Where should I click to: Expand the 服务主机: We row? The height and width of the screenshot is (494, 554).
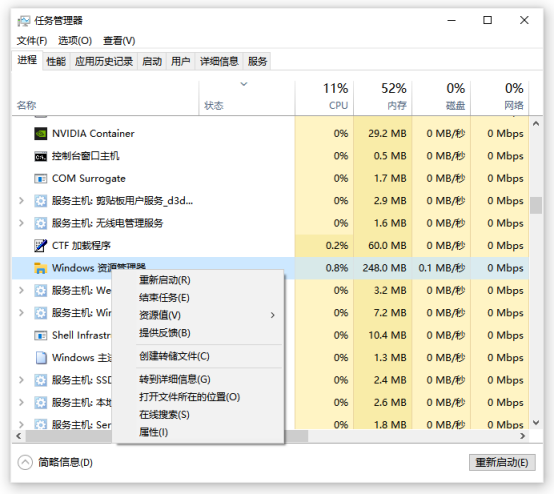[21, 290]
